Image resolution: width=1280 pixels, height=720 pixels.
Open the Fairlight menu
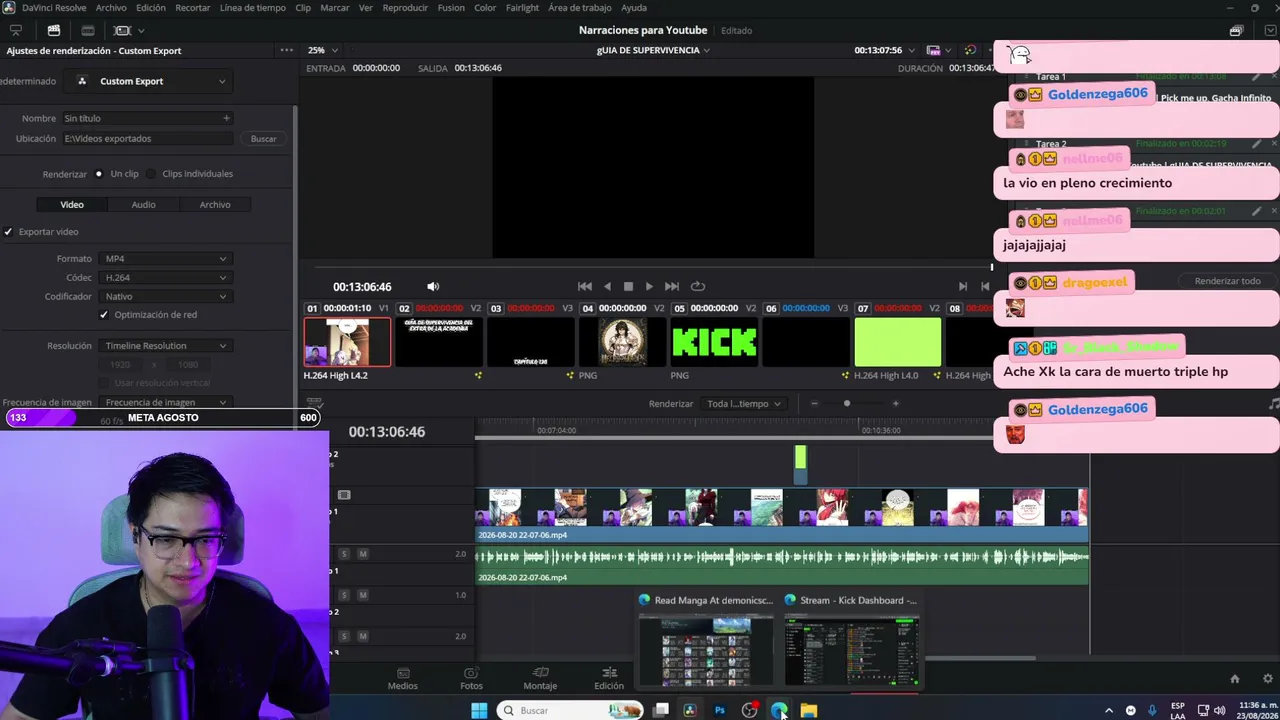tap(522, 8)
